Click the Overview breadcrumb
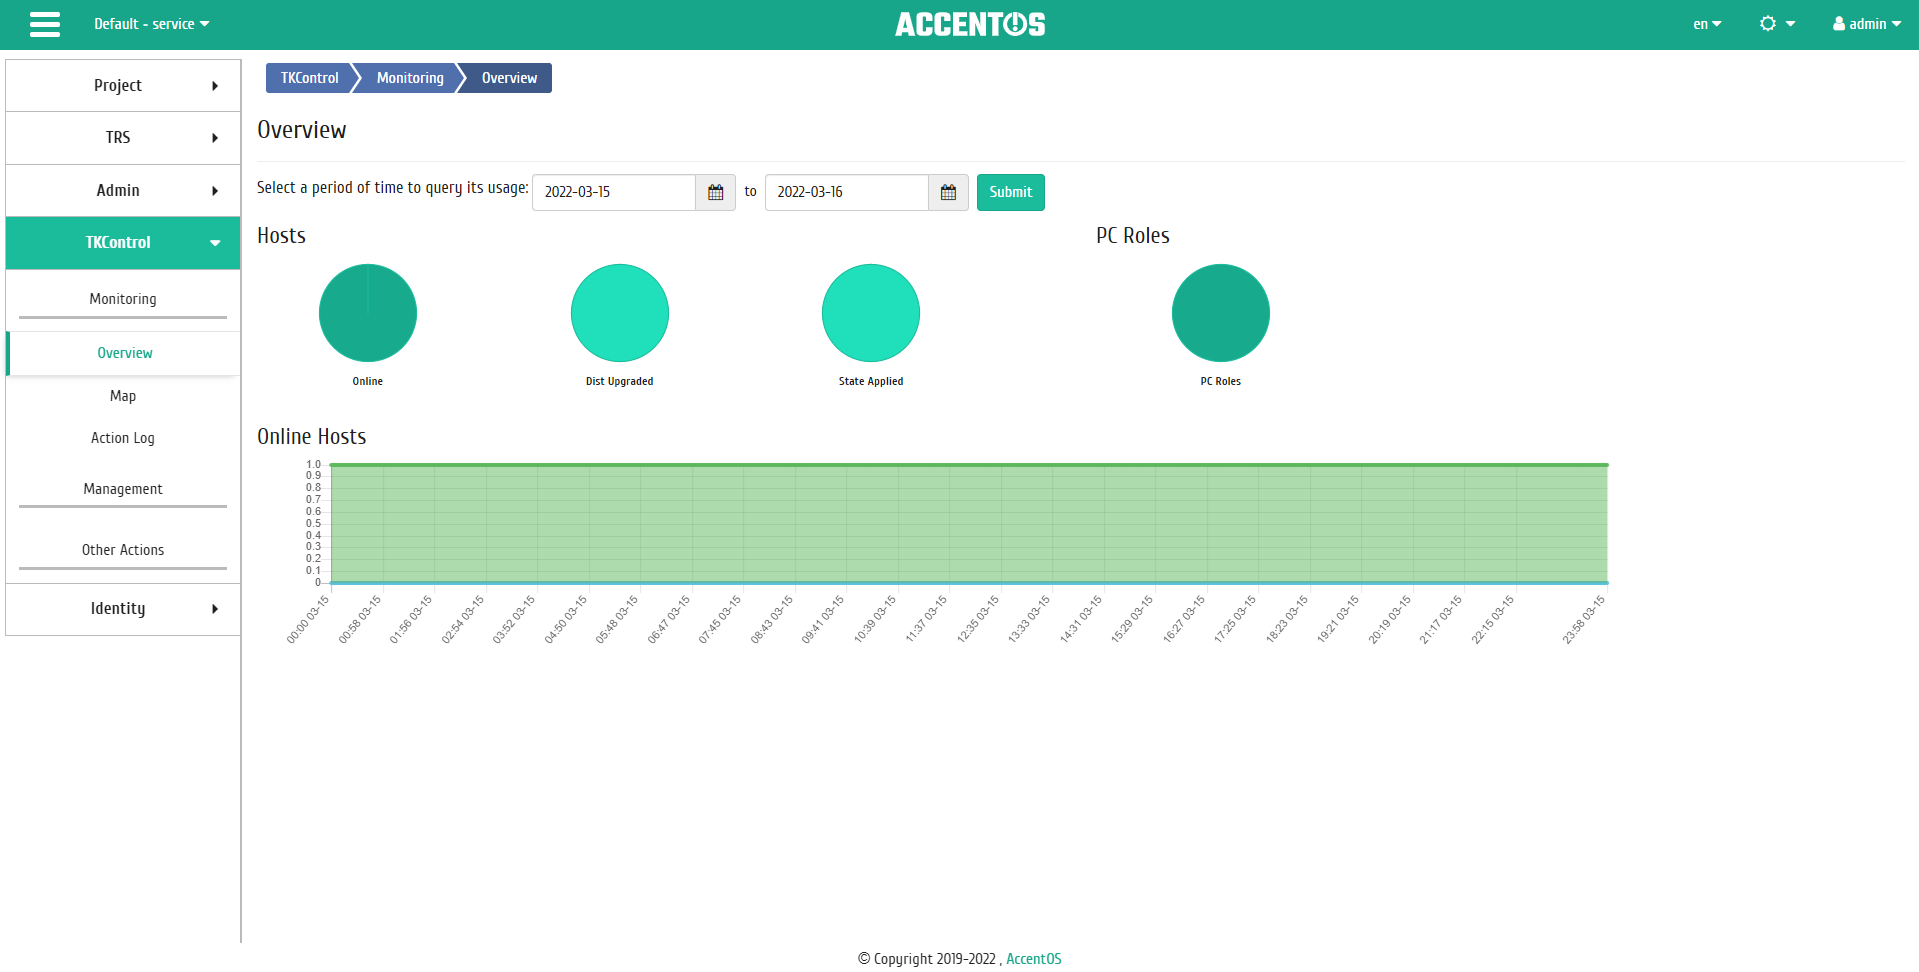This screenshot has height=972, width=1919. click(x=509, y=78)
